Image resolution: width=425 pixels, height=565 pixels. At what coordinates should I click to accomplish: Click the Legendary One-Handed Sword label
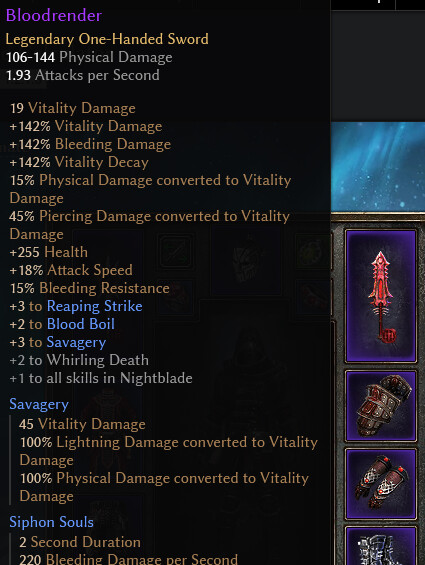point(107,39)
